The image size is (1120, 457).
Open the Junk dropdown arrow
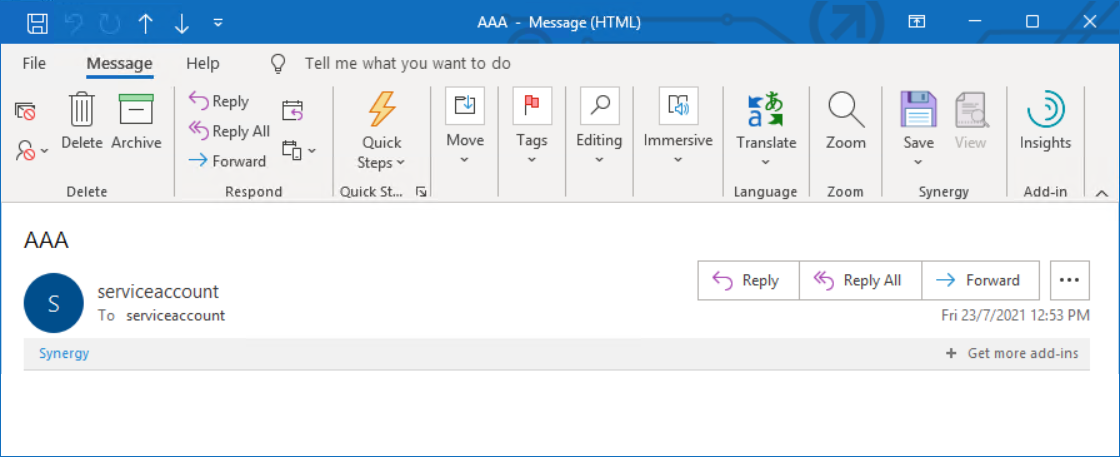pos(44,151)
